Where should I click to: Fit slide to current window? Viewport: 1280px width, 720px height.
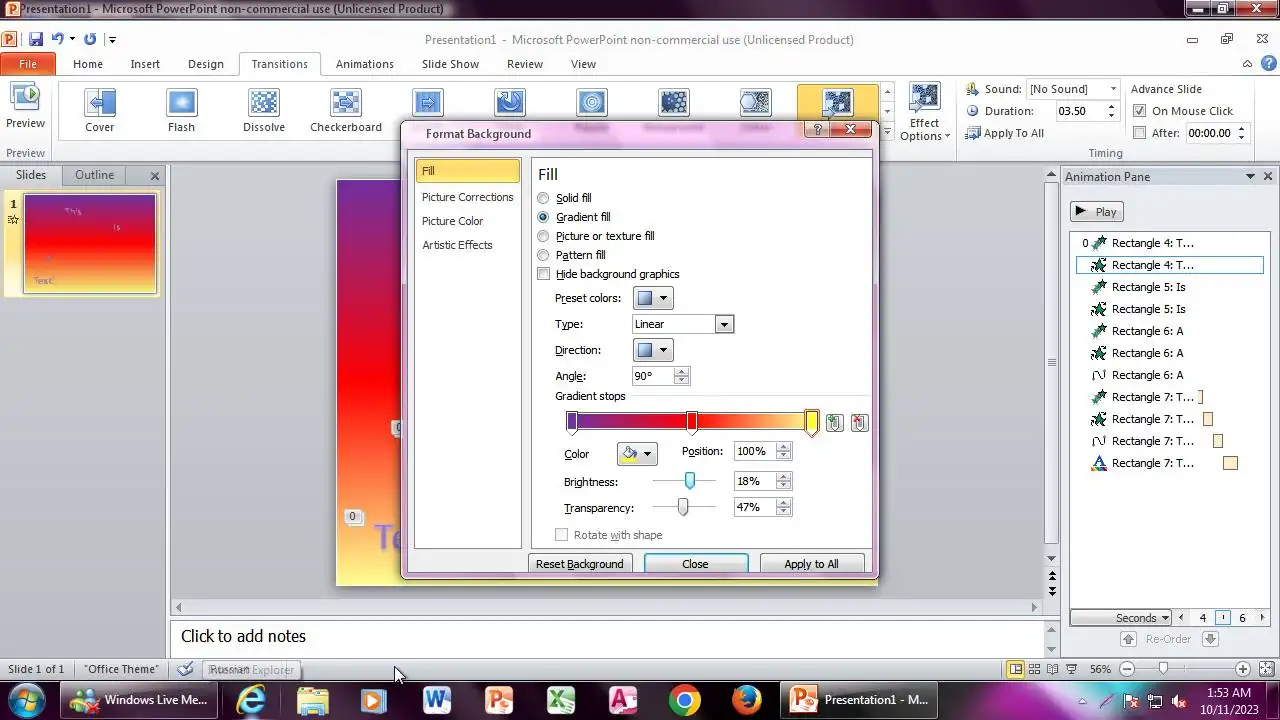(x=1267, y=669)
